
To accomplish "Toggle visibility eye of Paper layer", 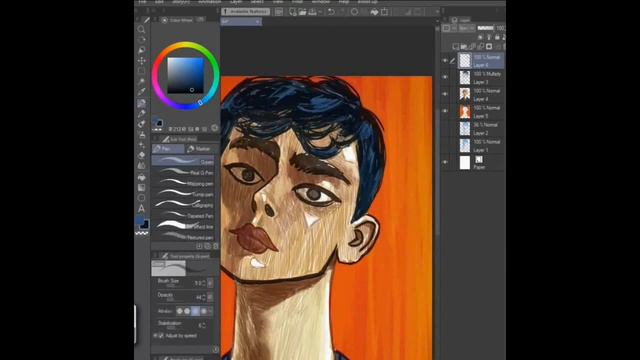I will click(x=445, y=162).
